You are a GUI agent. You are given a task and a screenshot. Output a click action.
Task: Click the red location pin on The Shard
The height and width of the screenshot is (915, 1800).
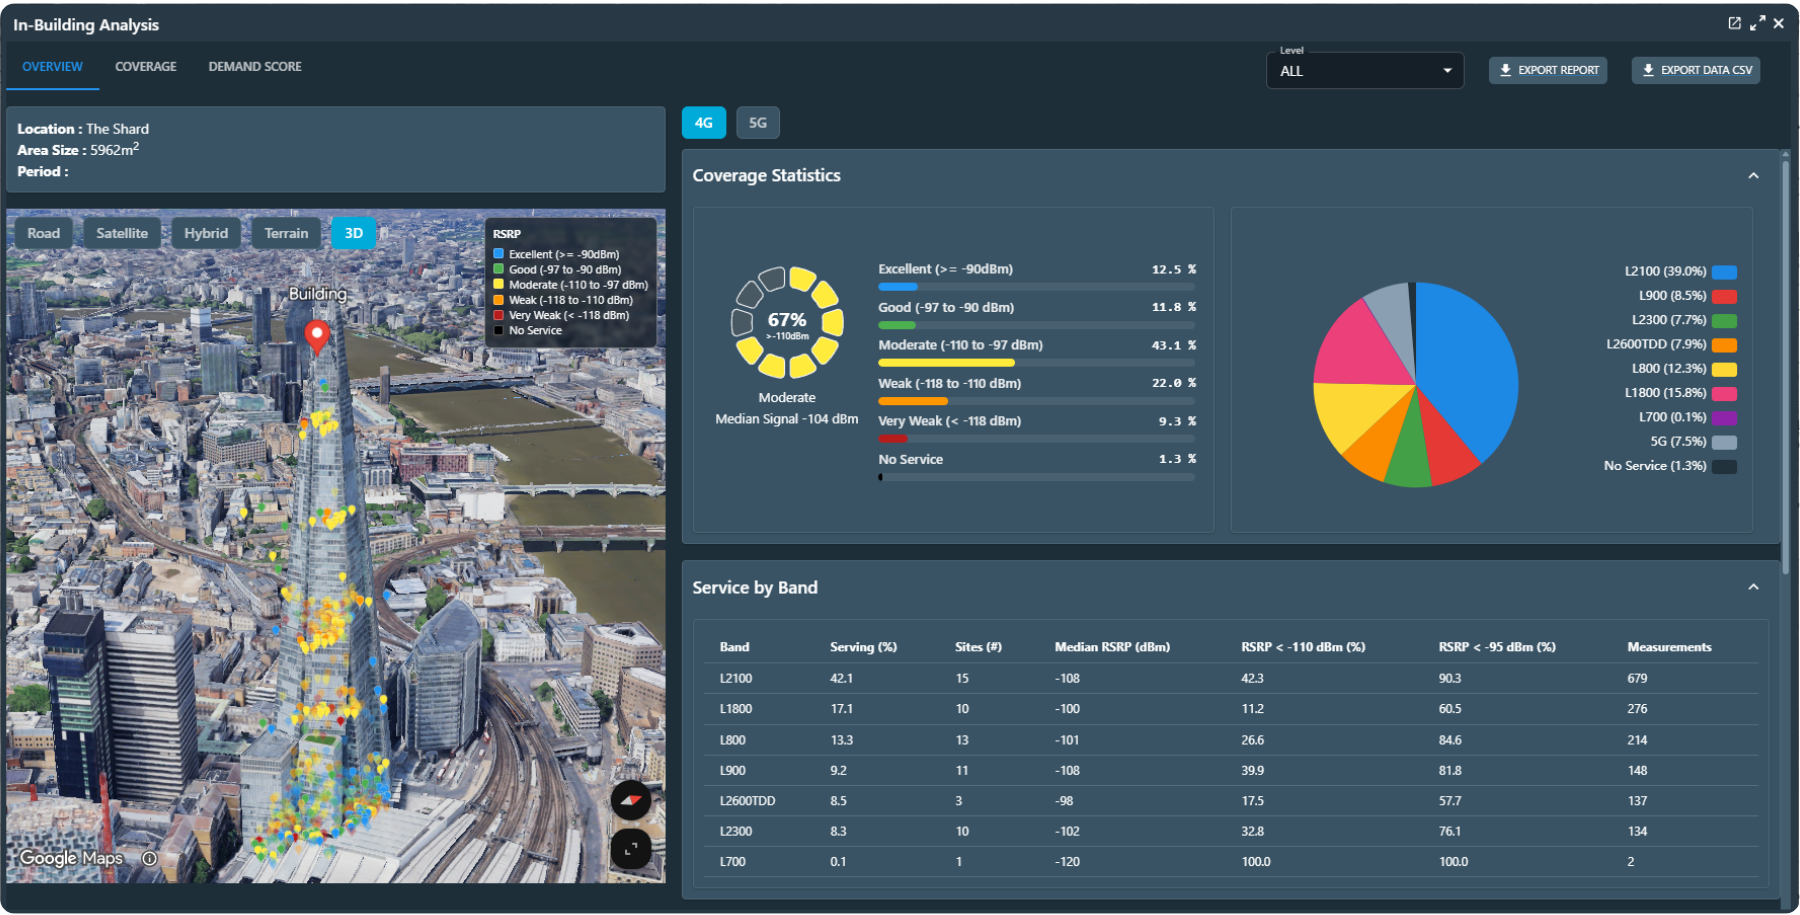(317, 338)
